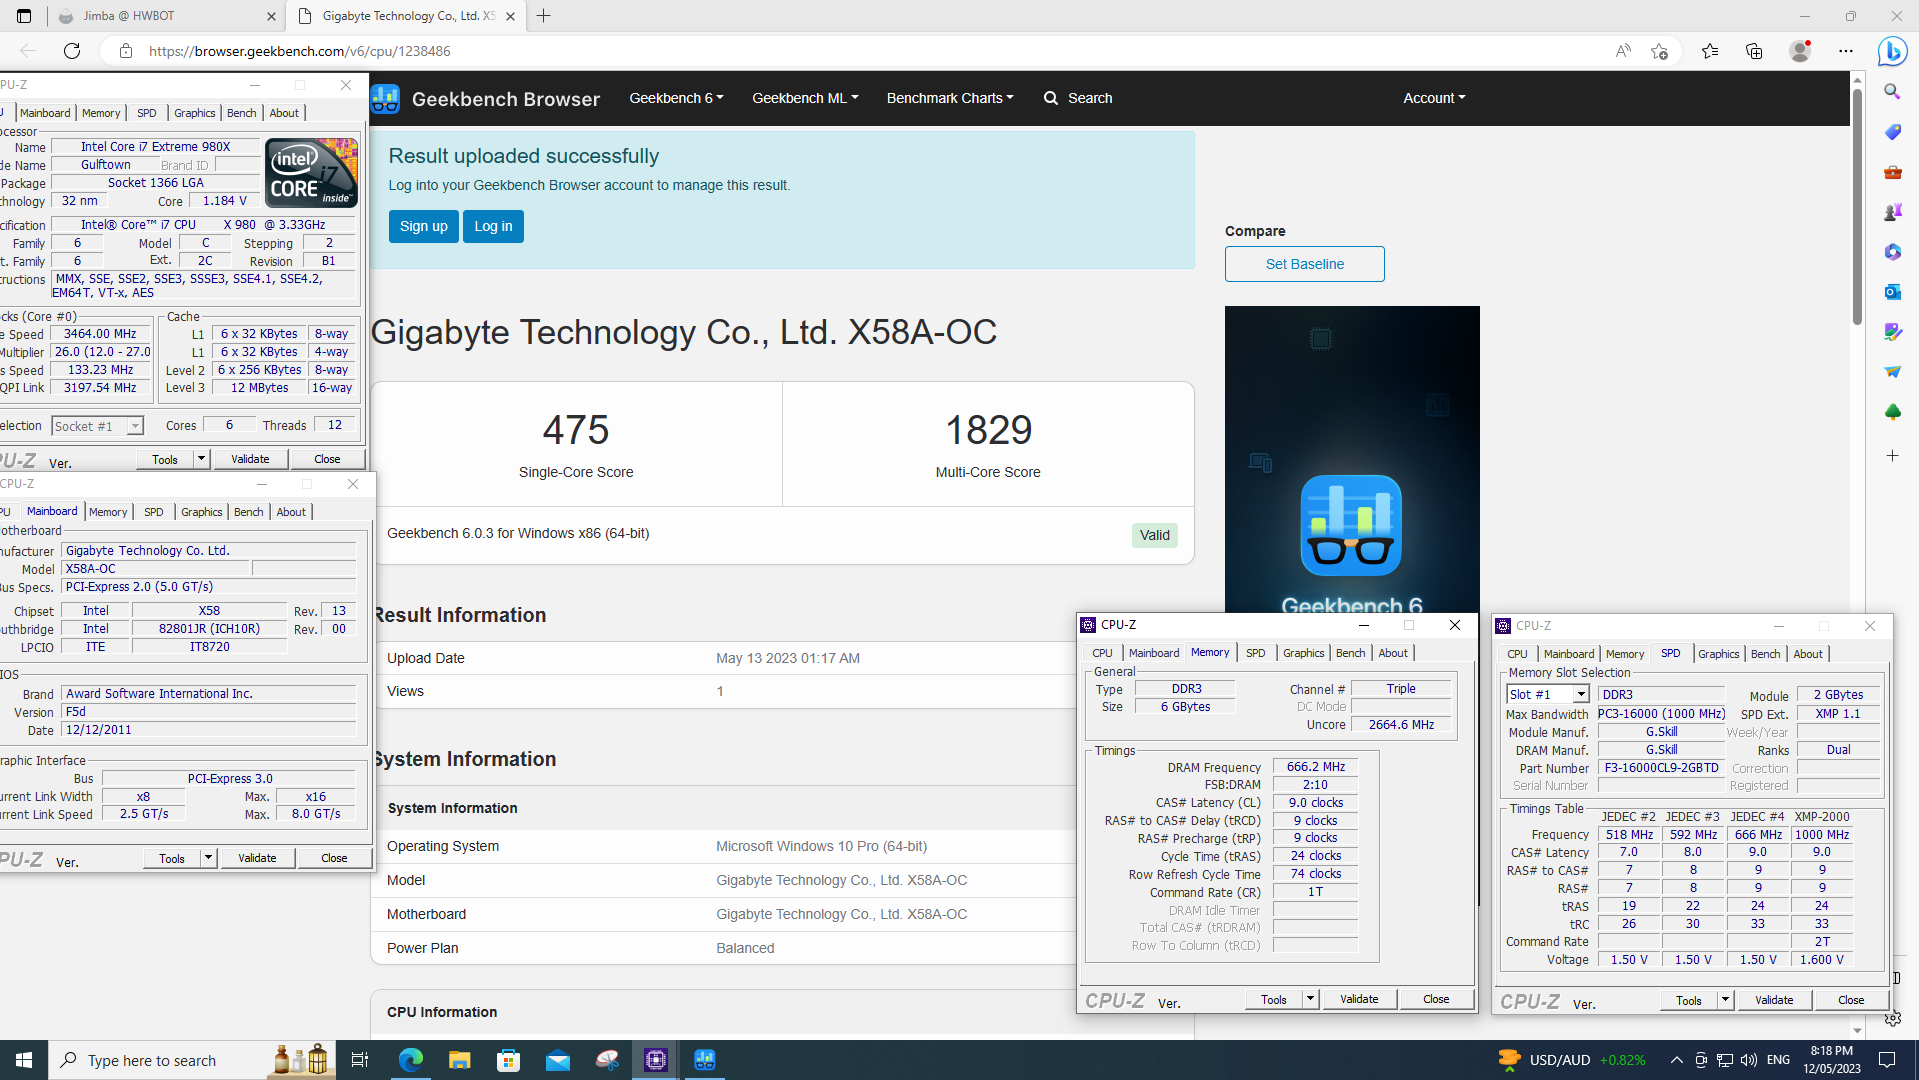Screen dimensions: 1919x1080
Task: Add this page to favorites star icon
Action: tap(1660, 51)
